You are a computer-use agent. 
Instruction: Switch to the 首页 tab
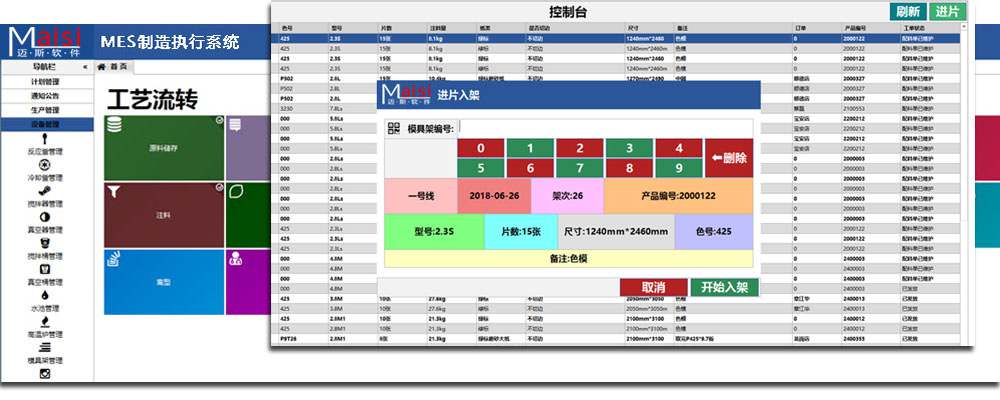(x=115, y=66)
